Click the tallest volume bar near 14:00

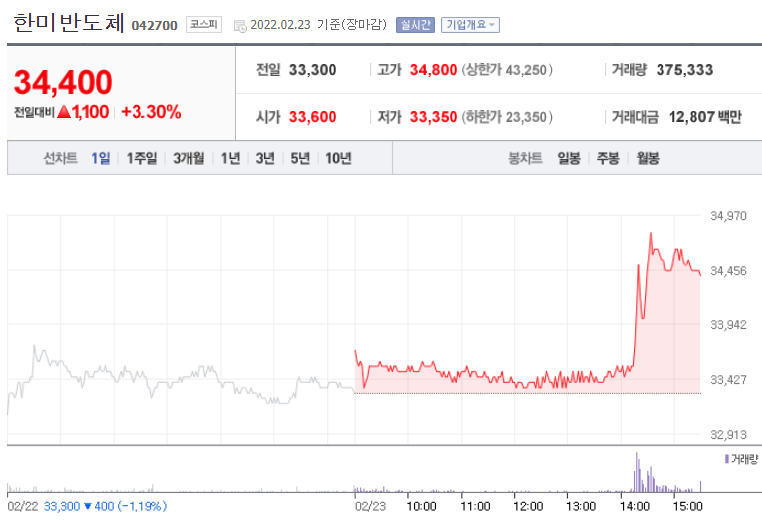click(637, 473)
